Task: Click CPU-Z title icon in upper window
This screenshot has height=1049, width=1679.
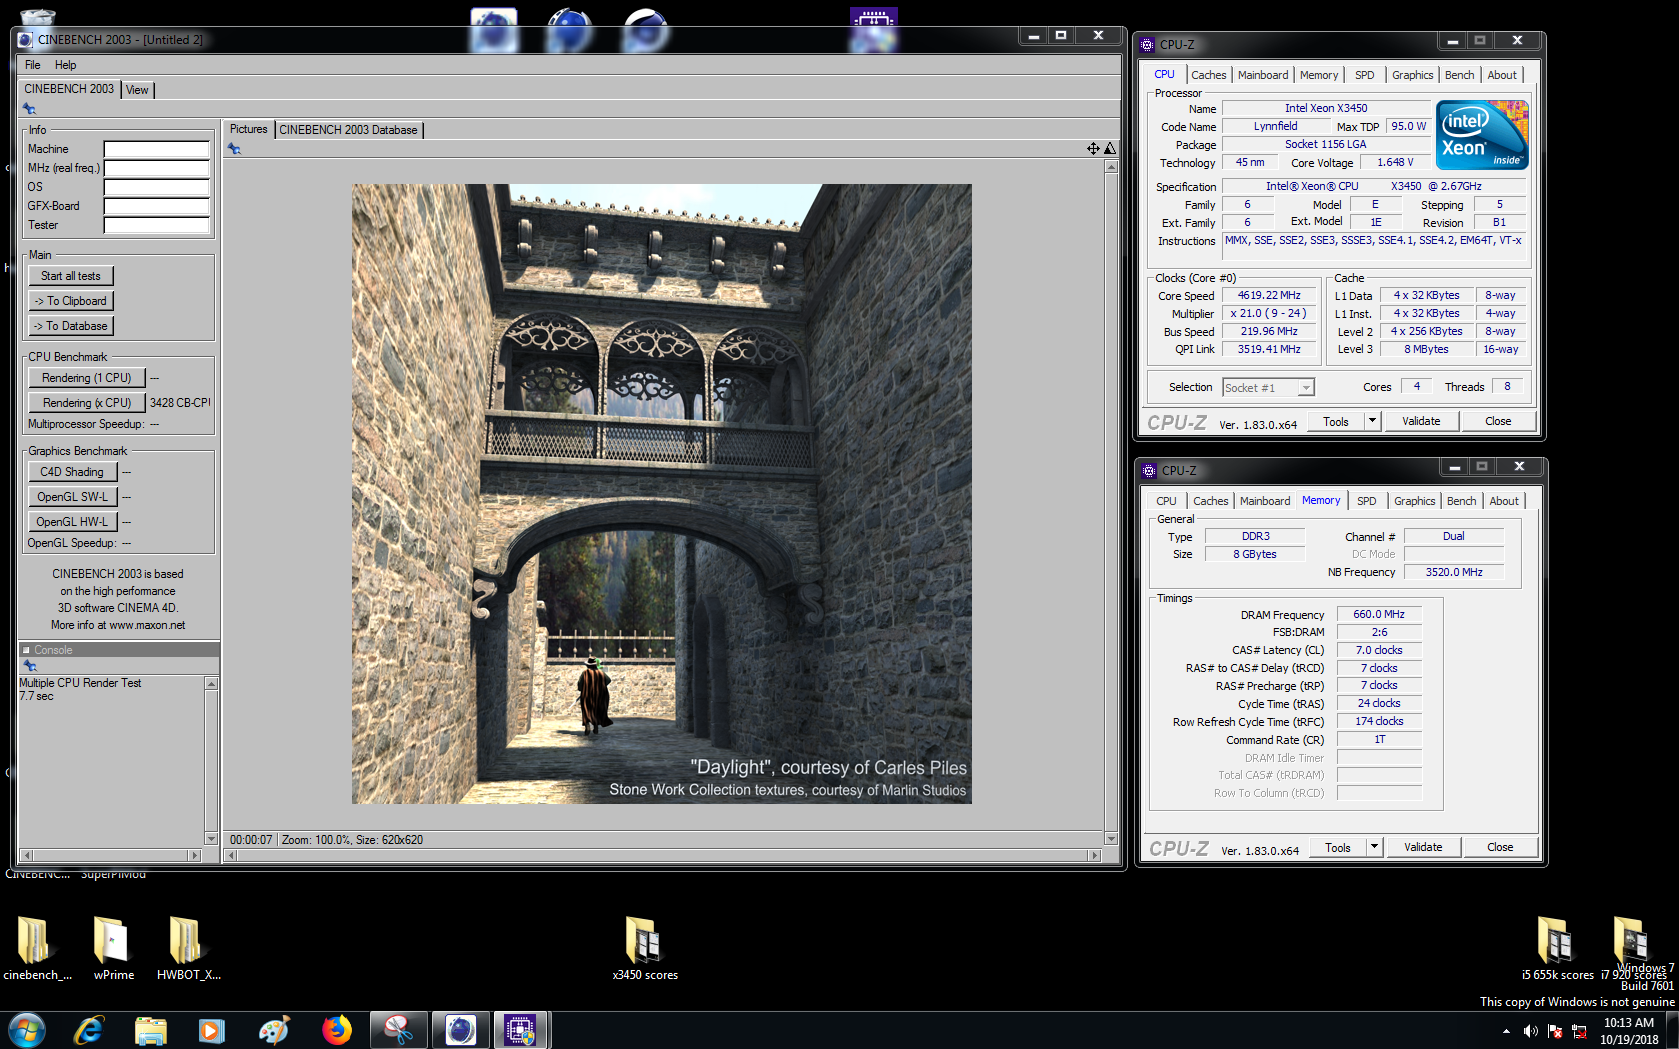Action: click(1148, 45)
